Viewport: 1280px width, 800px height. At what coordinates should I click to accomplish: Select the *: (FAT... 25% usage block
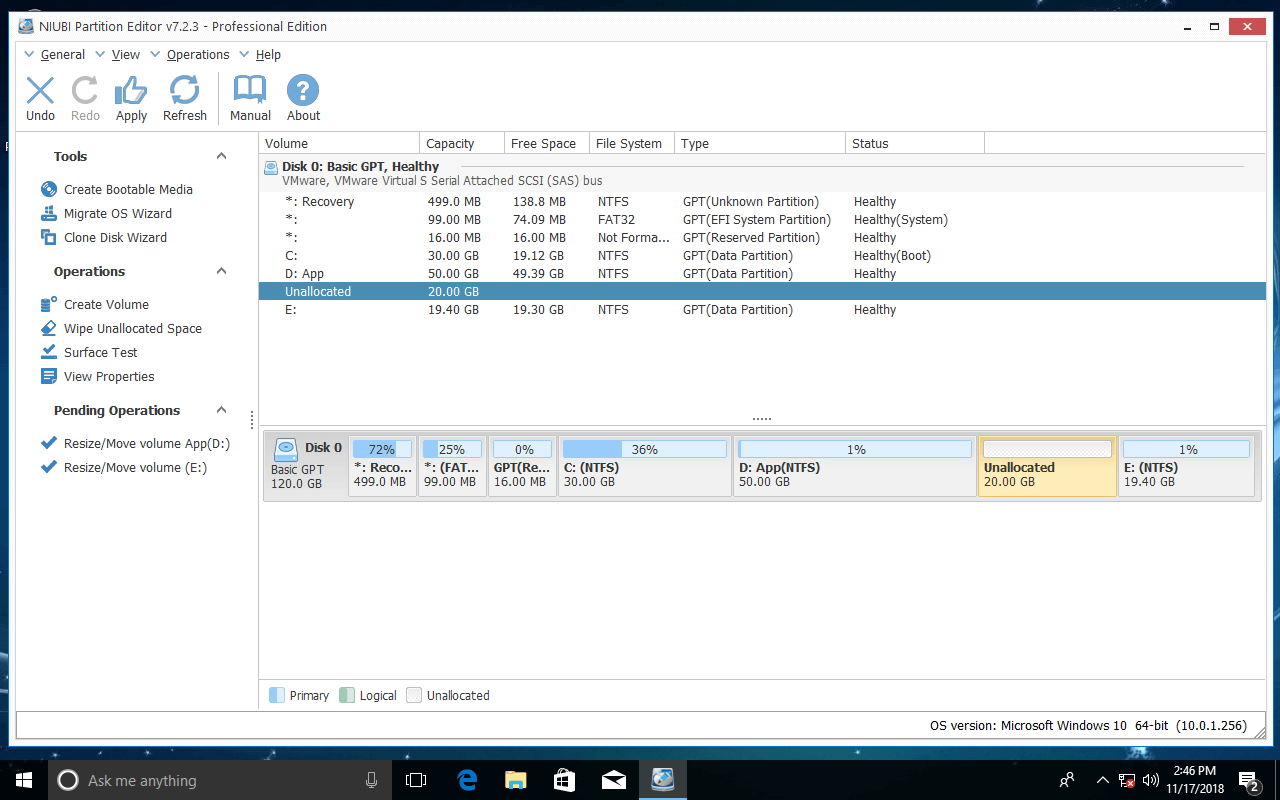click(x=452, y=465)
